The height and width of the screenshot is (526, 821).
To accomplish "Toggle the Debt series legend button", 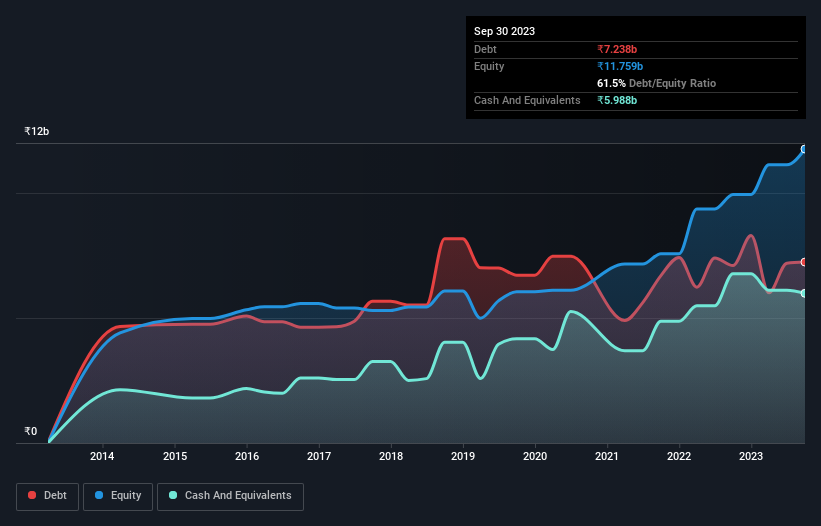I will (x=47, y=496).
